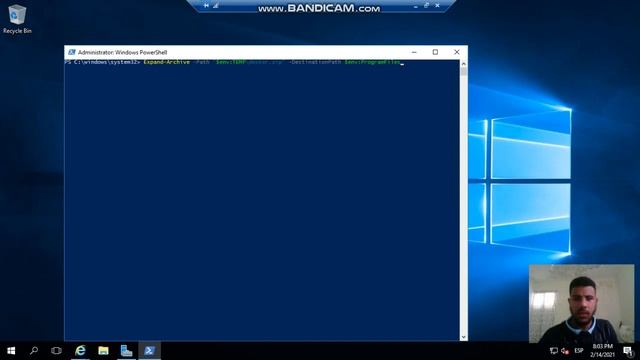
Task: Click PowerShell title bar icon
Action: [x=72, y=52]
